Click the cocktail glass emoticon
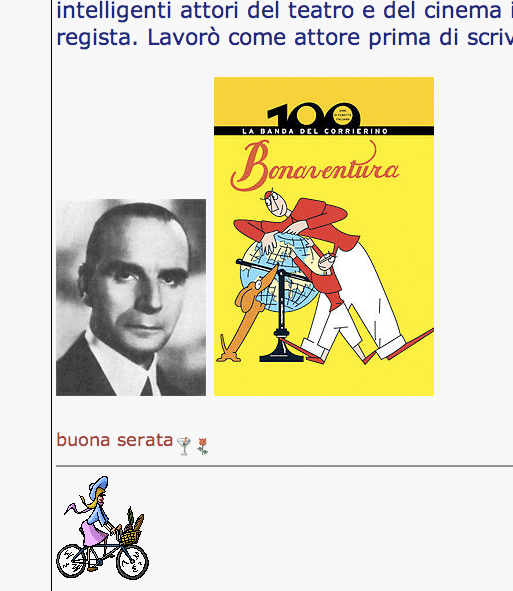 point(184,446)
